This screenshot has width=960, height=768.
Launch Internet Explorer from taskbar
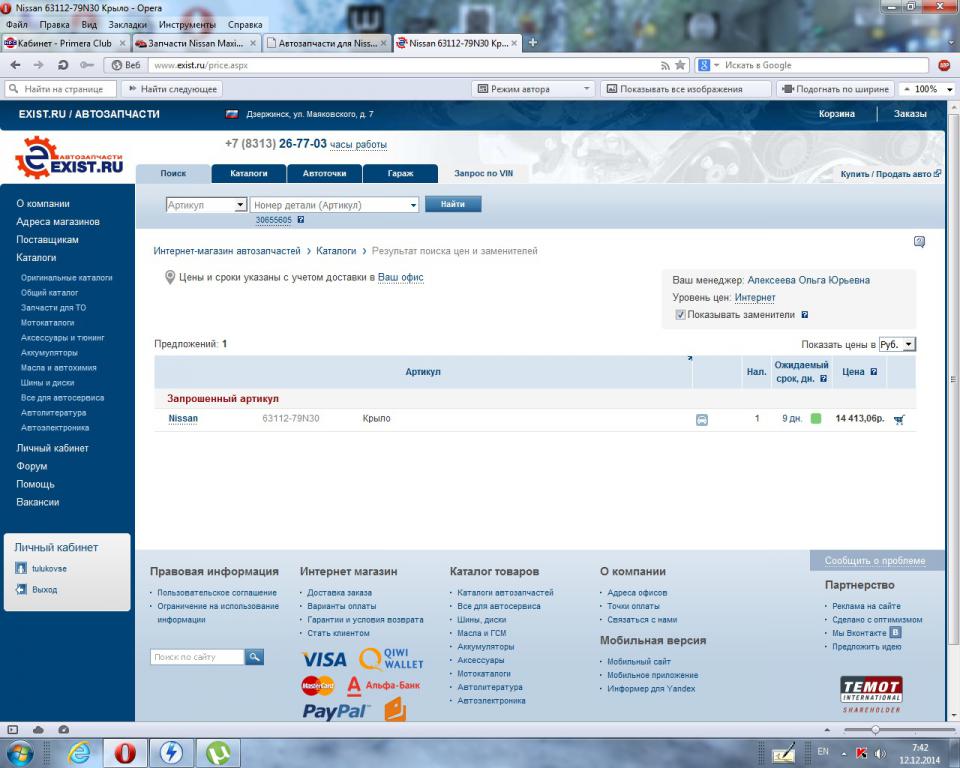(79, 753)
